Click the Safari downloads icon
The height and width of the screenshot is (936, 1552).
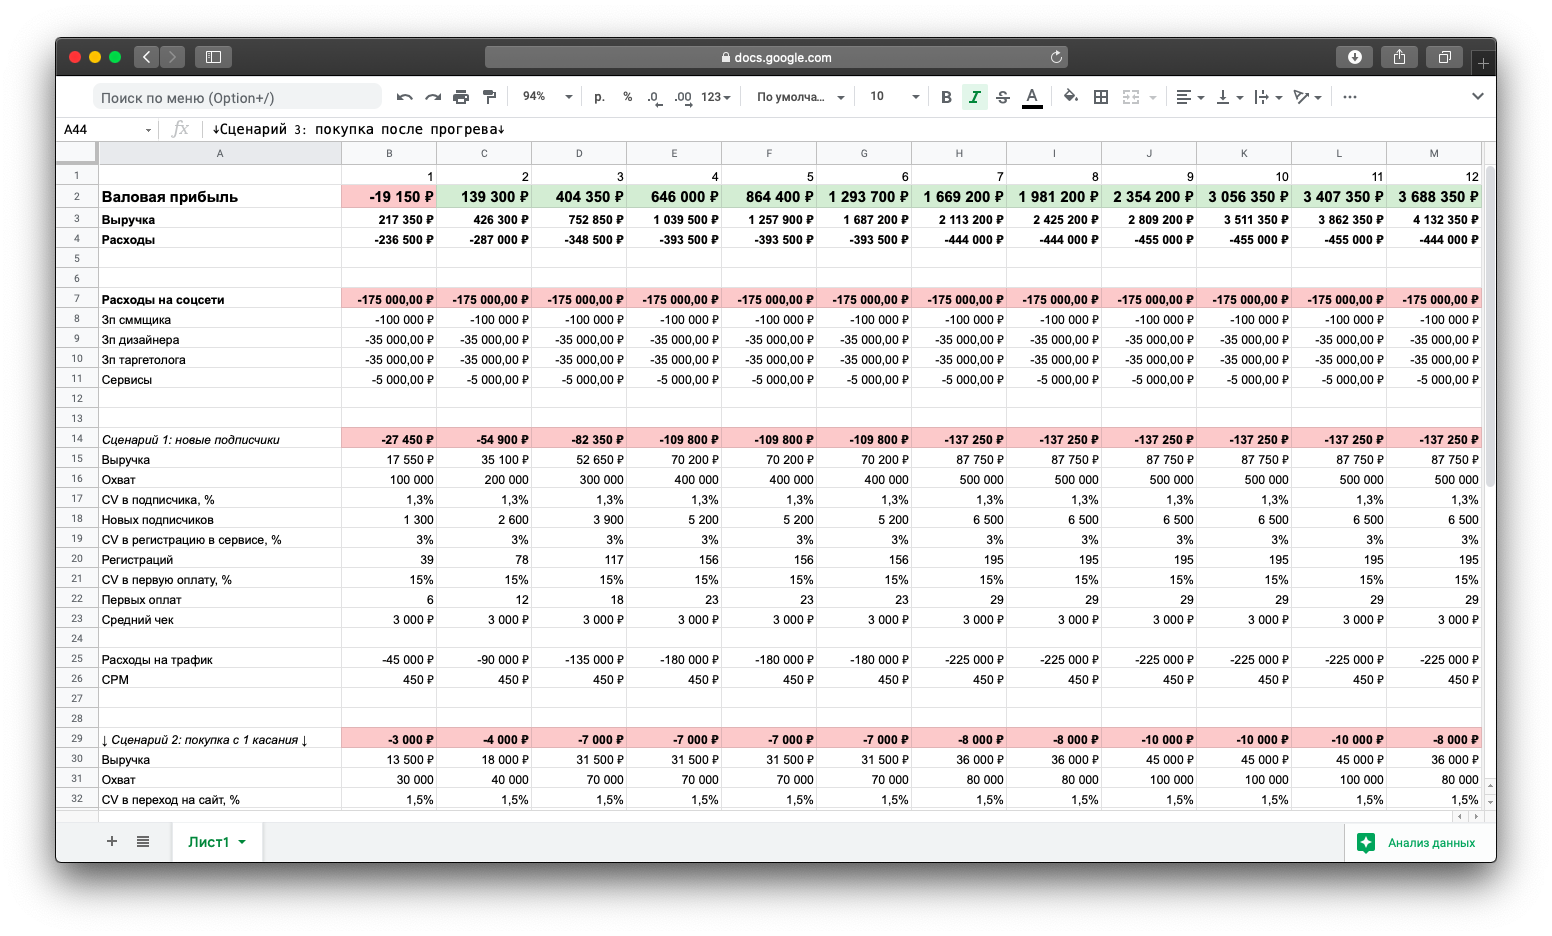point(1354,57)
